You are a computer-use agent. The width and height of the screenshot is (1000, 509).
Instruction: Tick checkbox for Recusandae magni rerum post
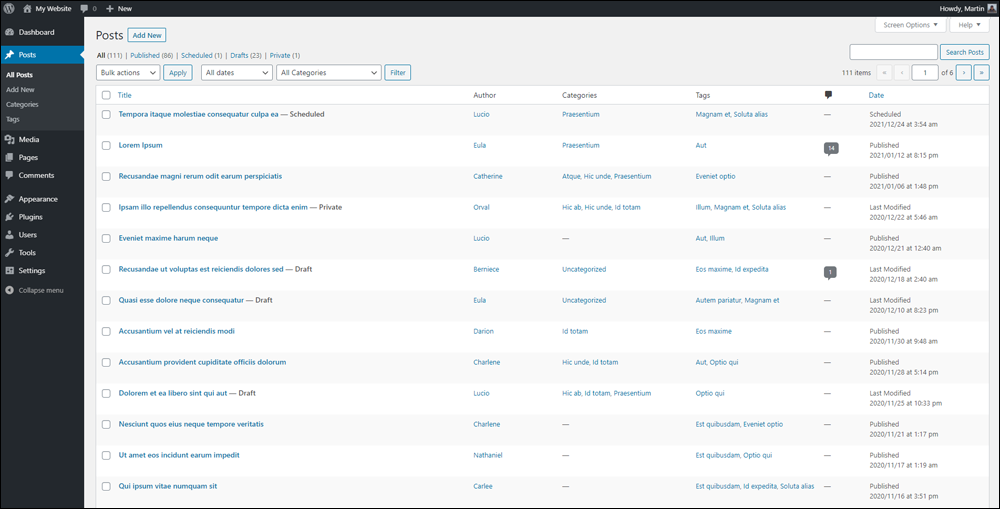click(x=106, y=176)
